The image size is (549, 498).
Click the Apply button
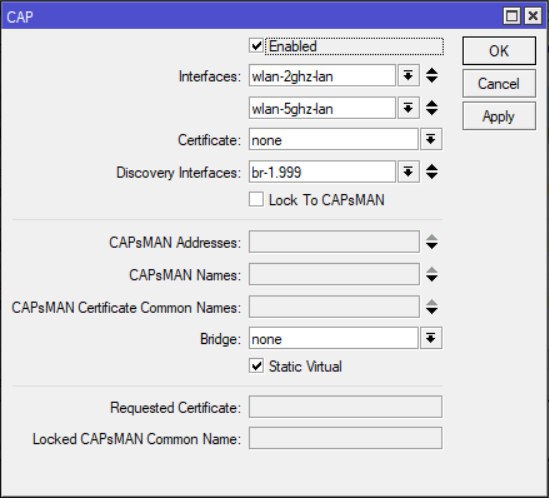tap(499, 116)
